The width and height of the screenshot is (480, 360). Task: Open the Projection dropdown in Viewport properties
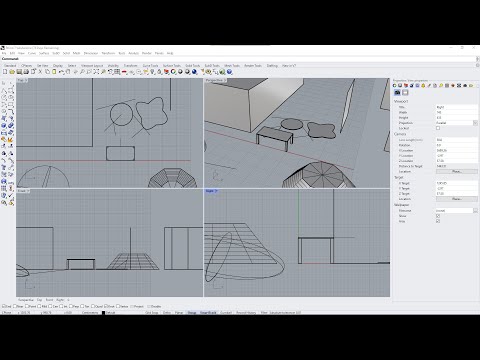tap(475, 123)
